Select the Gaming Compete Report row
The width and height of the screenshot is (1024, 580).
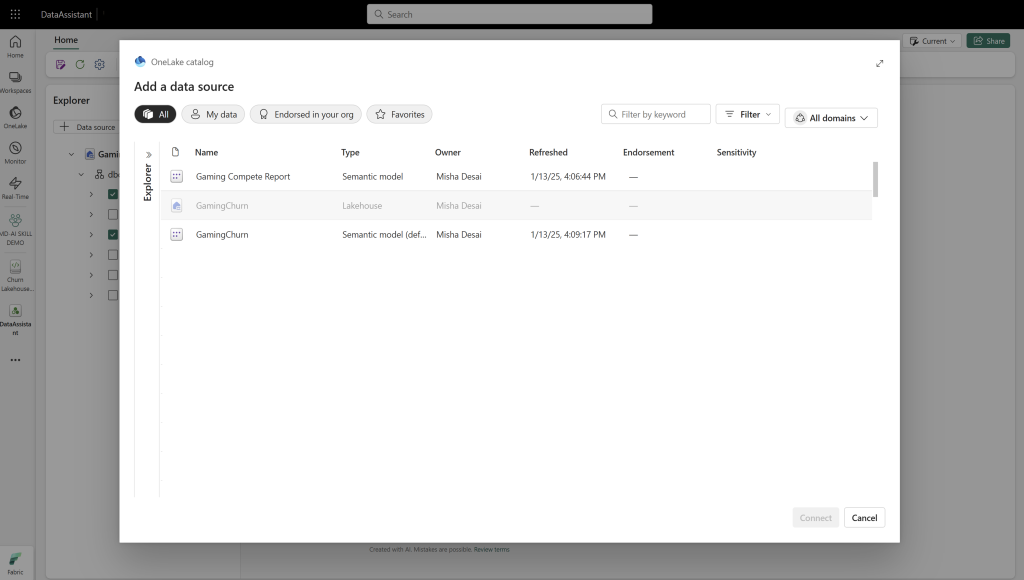tap(516, 176)
